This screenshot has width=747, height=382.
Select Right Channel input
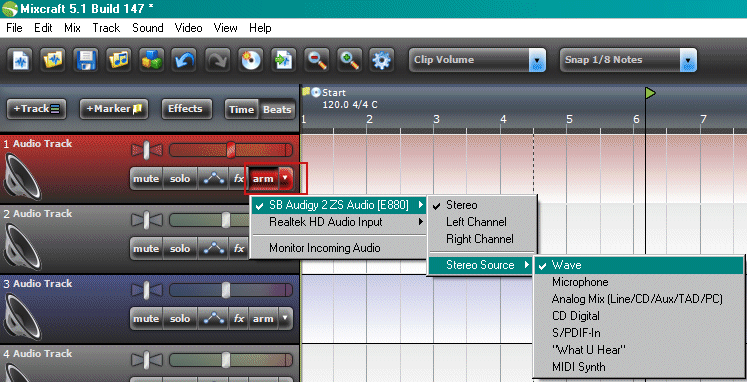[x=481, y=239]
